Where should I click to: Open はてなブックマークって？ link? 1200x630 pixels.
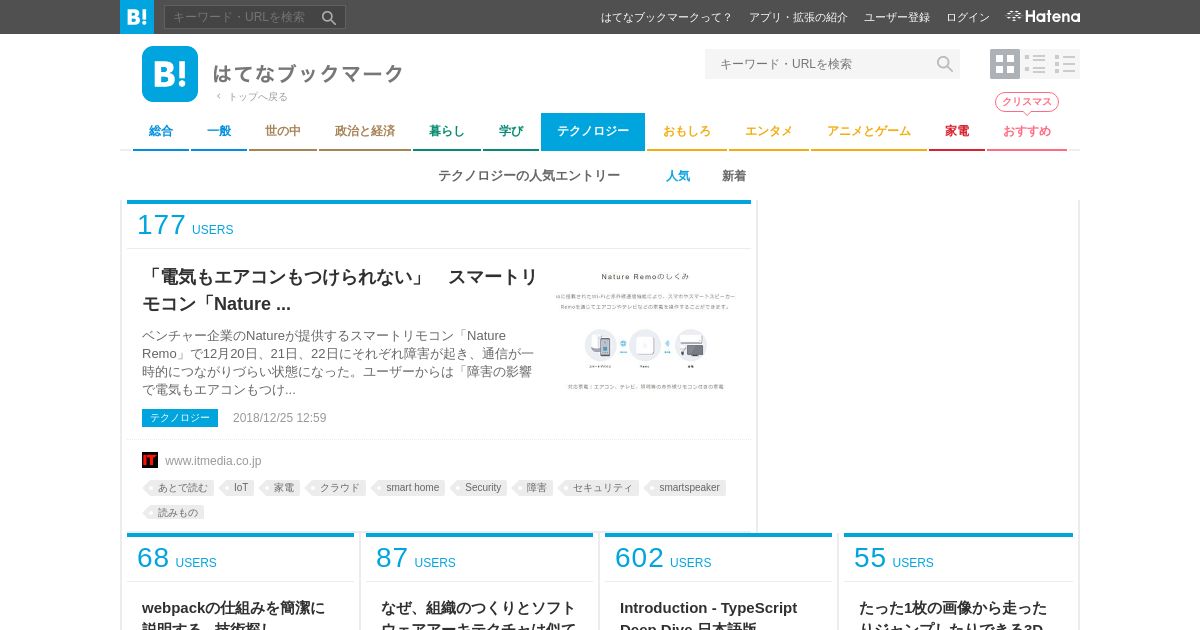tap(667, 17)
